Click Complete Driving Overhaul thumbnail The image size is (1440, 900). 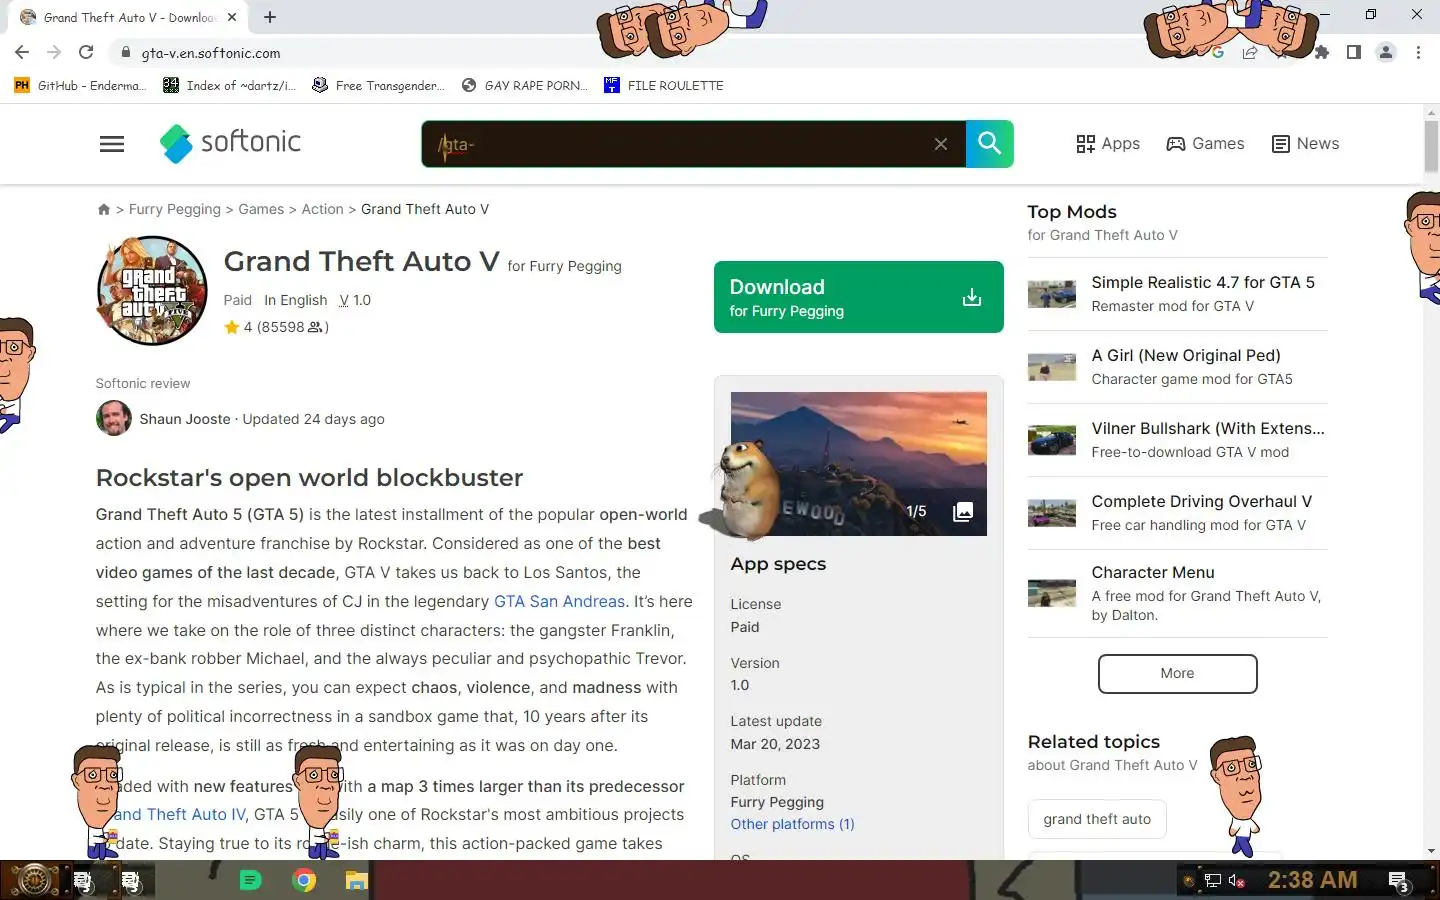tap(1052, 513)
